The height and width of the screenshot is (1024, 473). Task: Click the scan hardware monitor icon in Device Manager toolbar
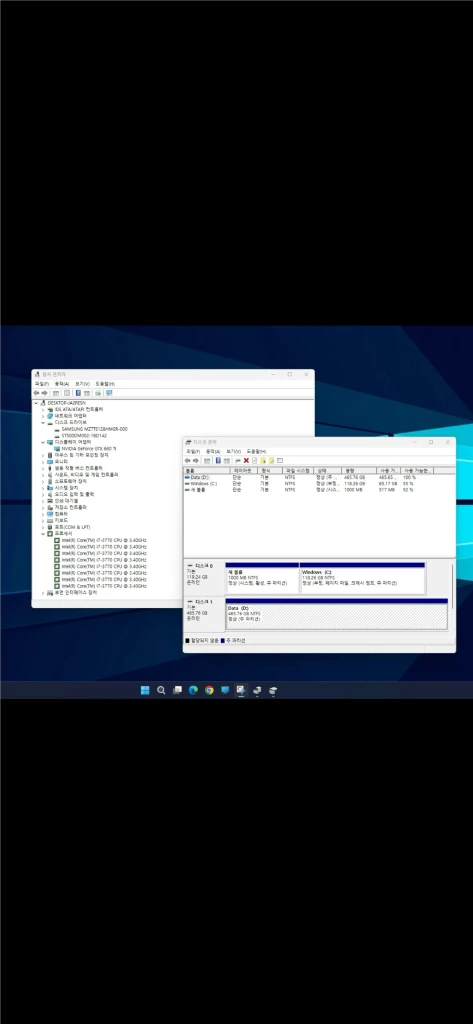109,393
